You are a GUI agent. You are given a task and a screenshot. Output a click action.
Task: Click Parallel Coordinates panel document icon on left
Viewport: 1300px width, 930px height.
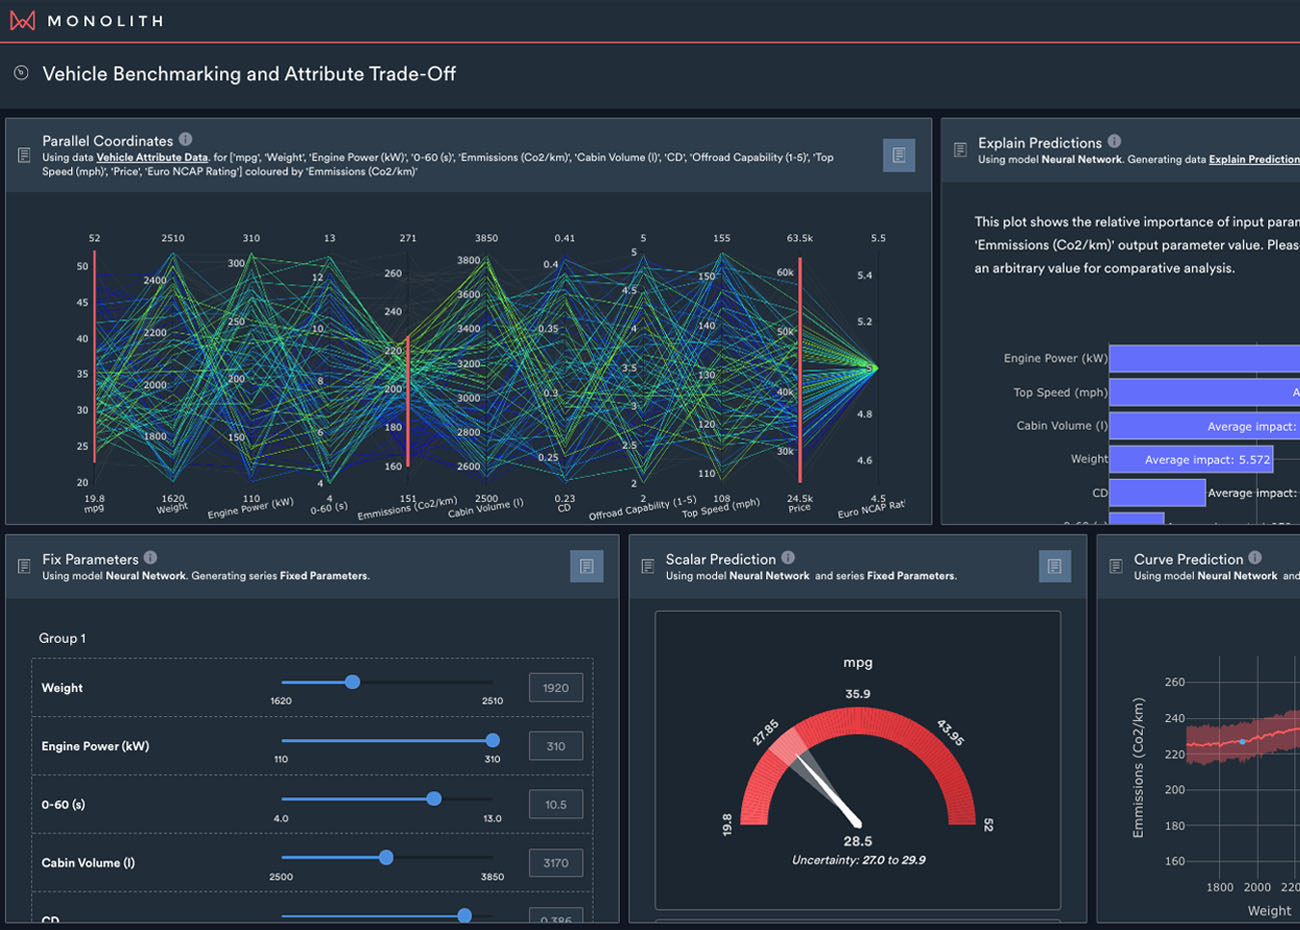click(x=24, y=155)
